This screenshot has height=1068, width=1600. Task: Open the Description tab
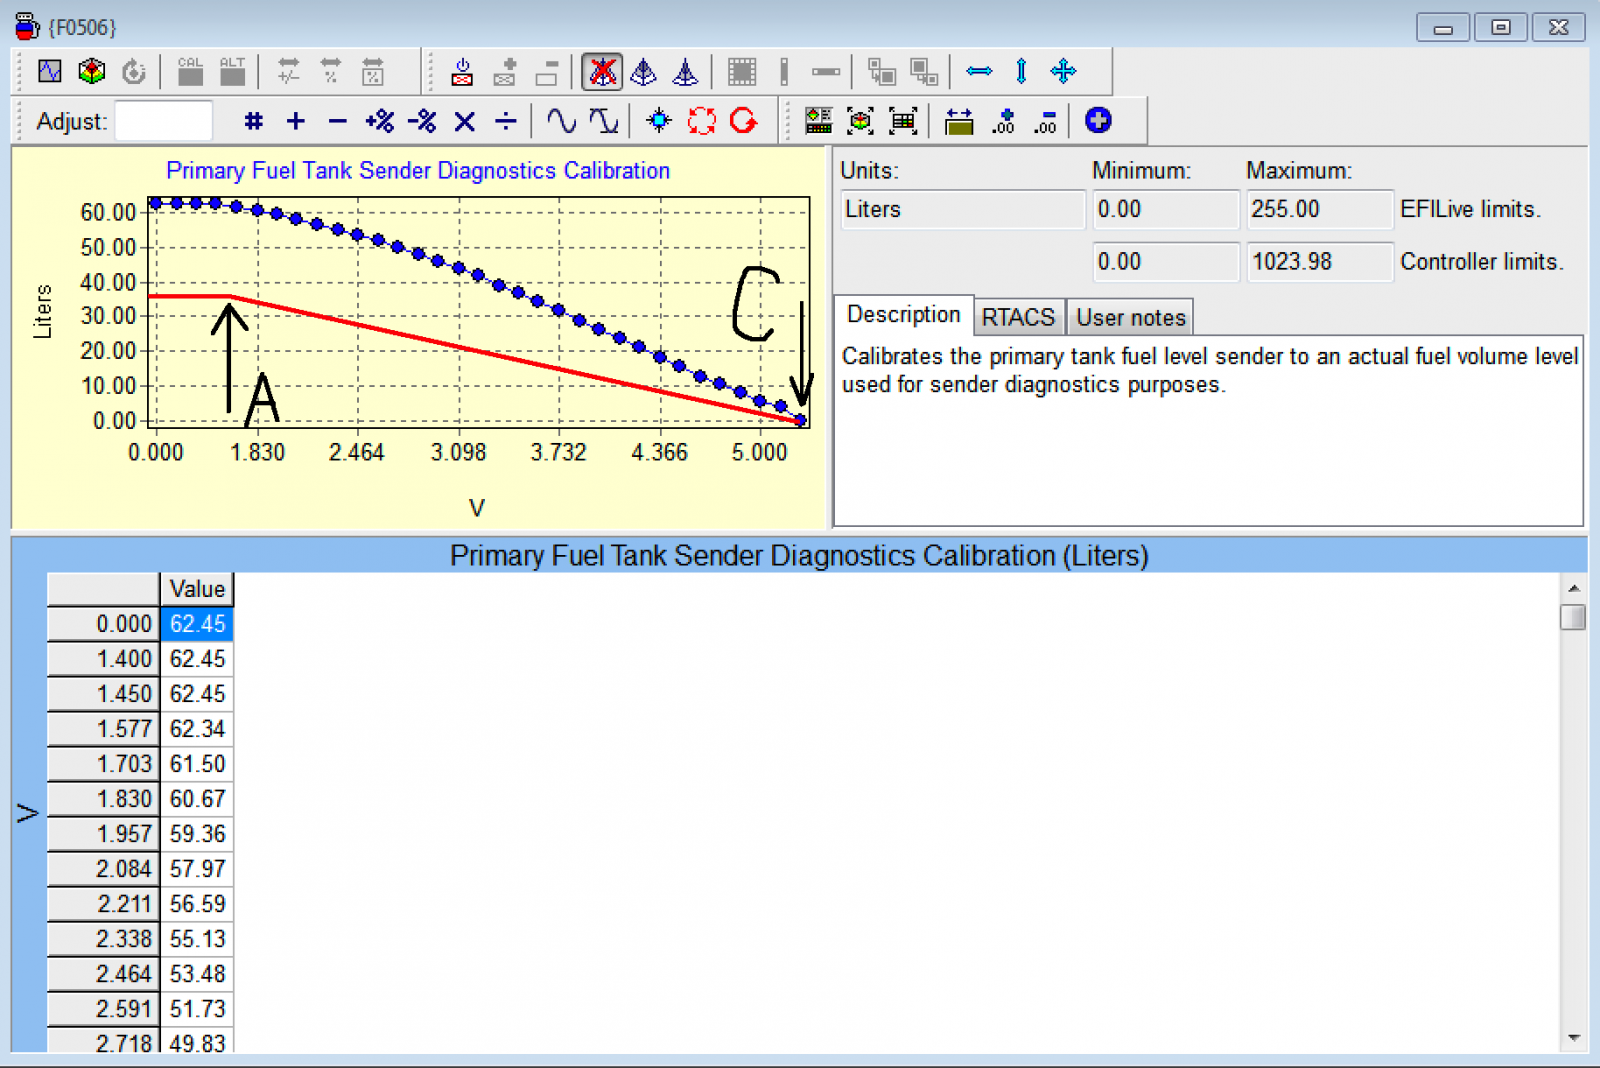pyautogui.click(x=904, y=315)
